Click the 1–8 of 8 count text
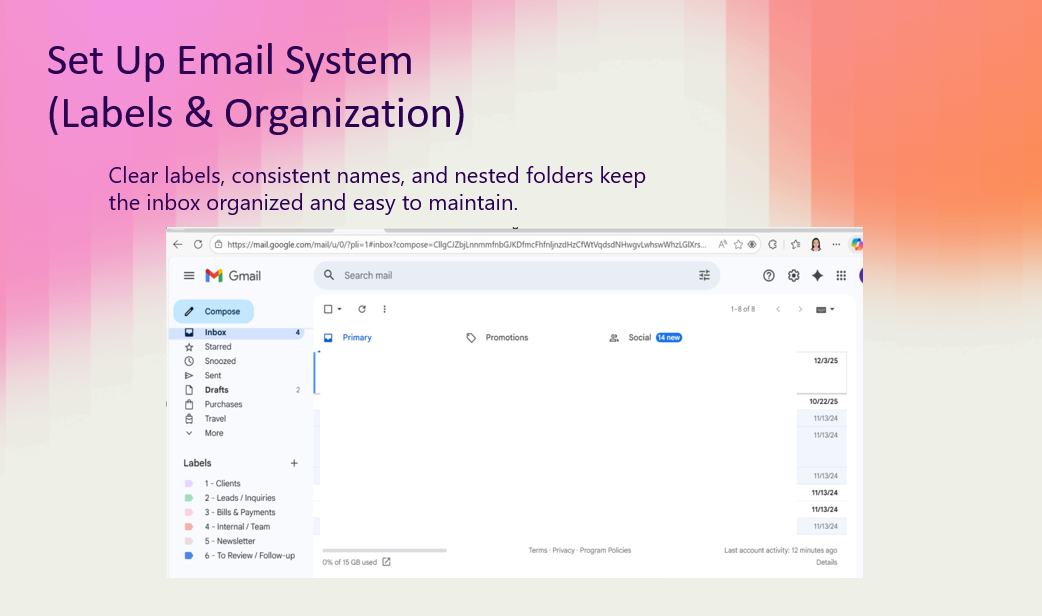This screenshot has width=1042, height=616. (x=743, y=309)
